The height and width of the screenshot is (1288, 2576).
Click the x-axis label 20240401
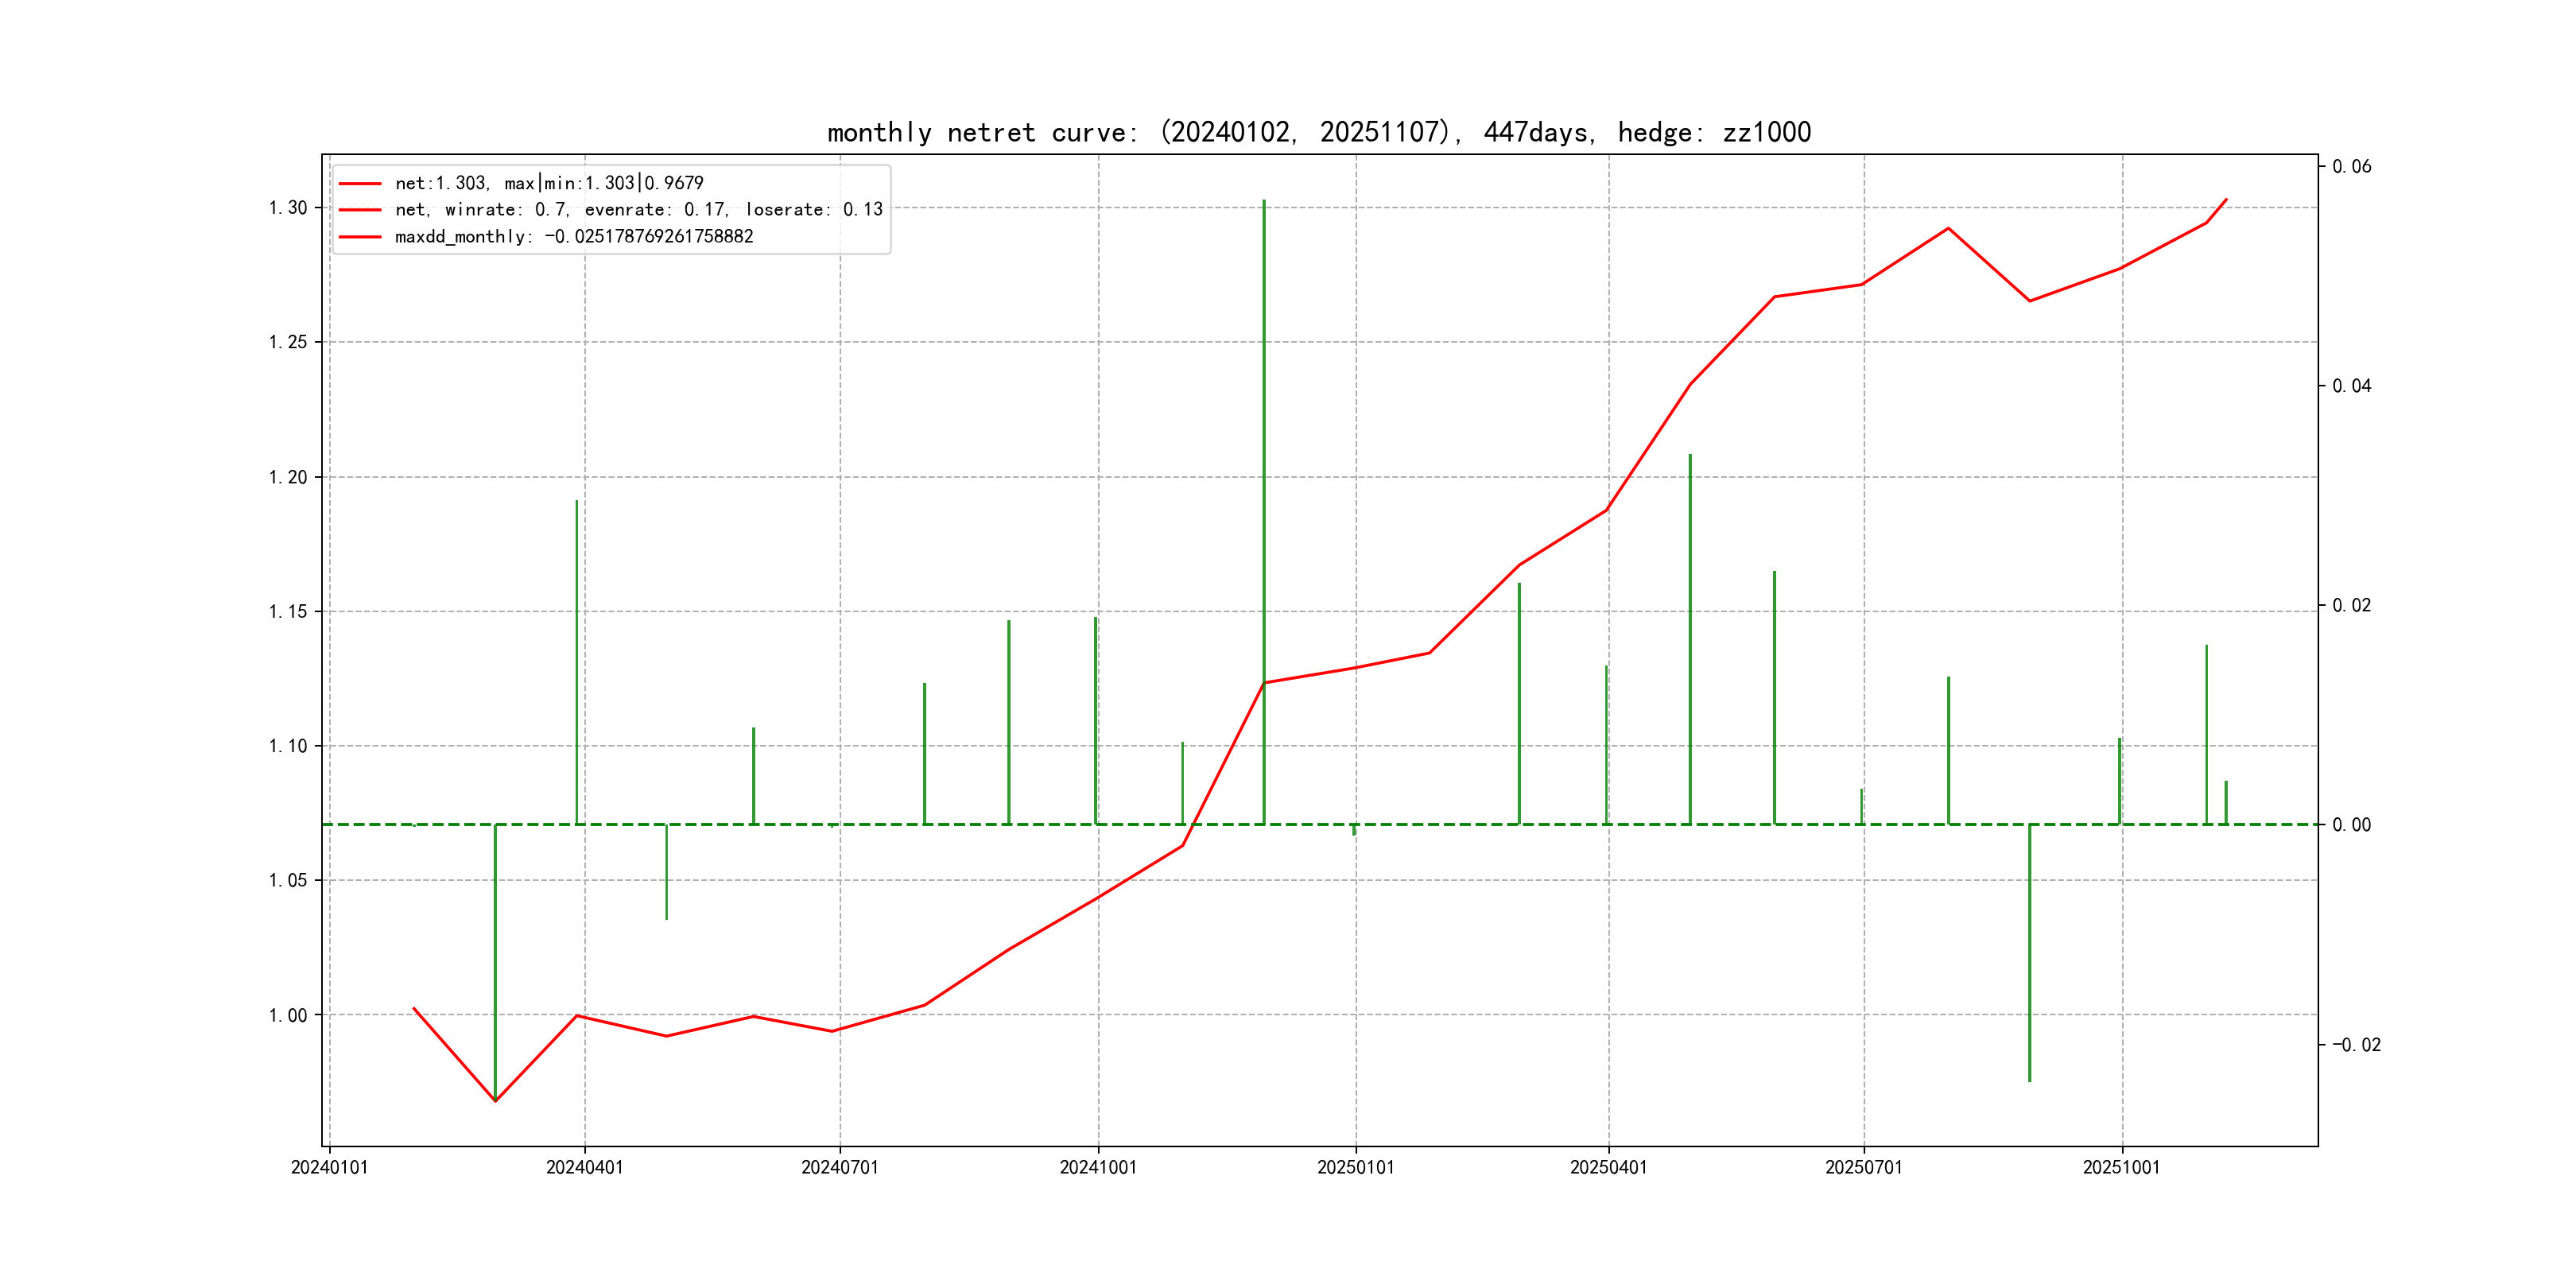(584, 1168)
